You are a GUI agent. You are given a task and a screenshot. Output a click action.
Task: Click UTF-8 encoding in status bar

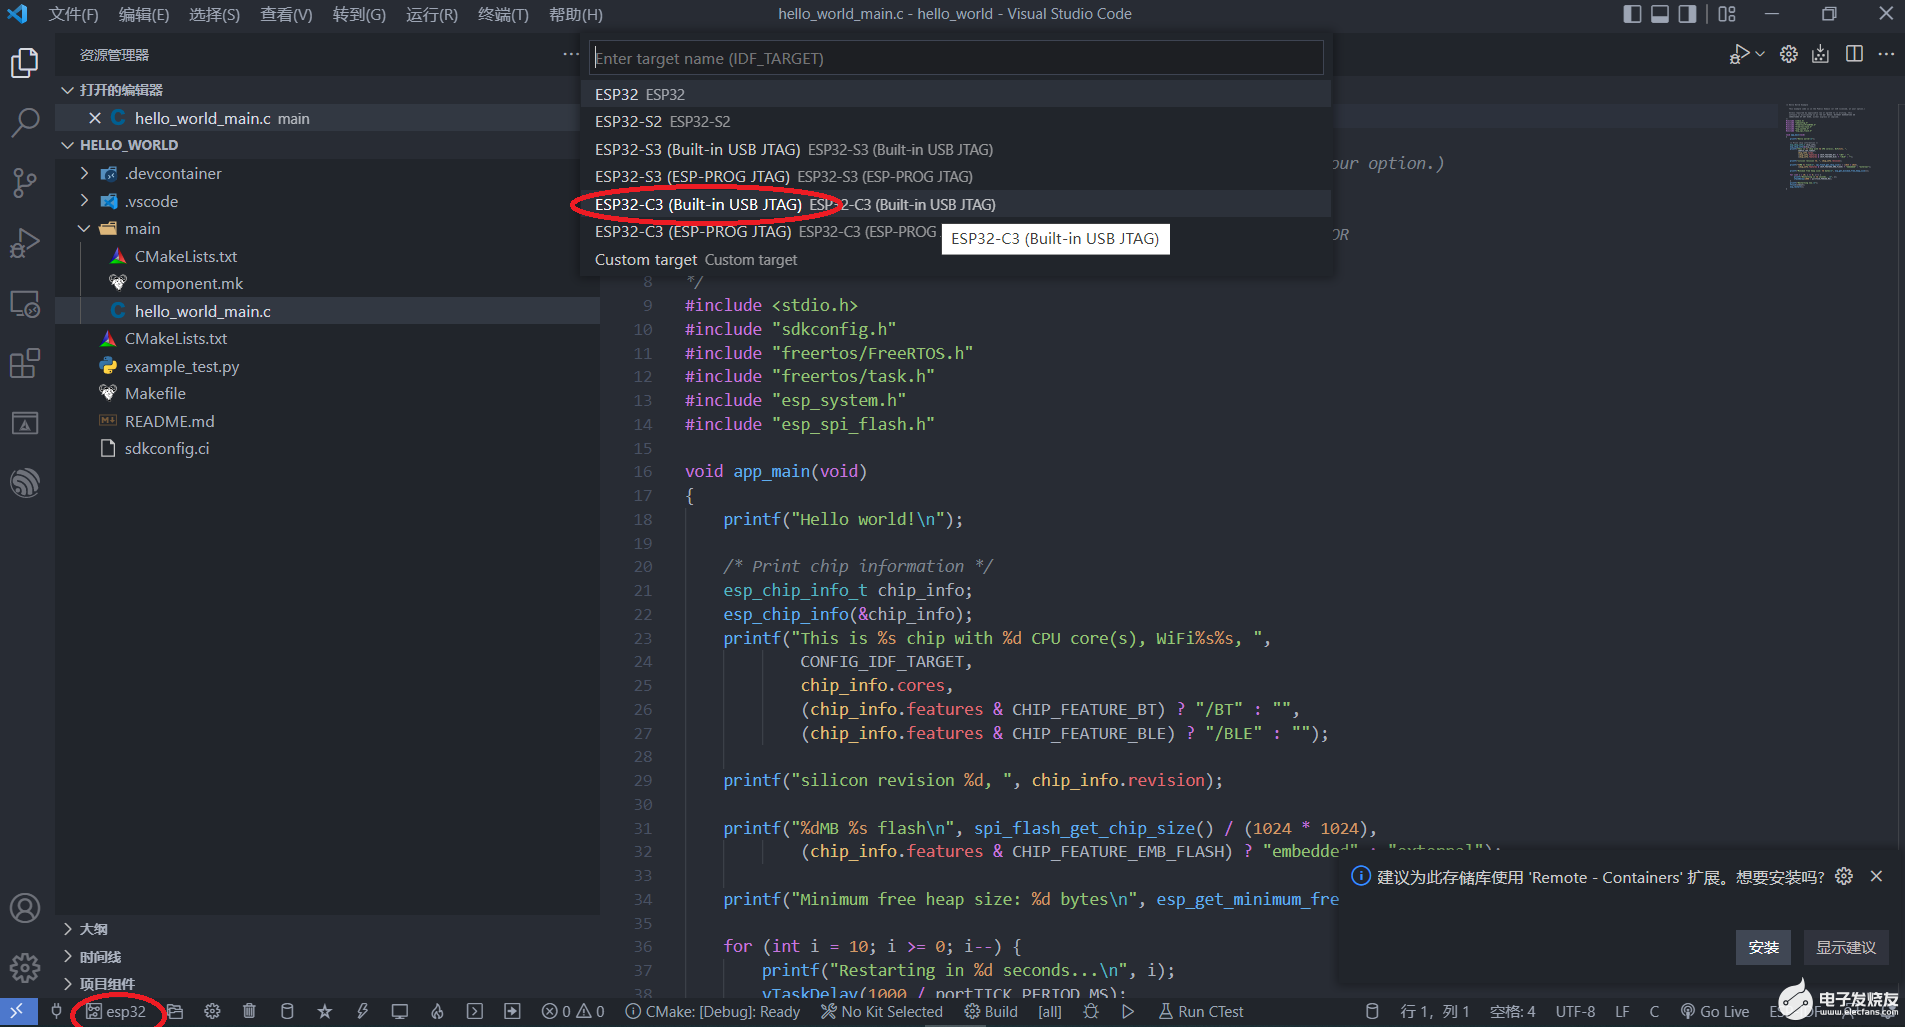tap(1575, 1011)
